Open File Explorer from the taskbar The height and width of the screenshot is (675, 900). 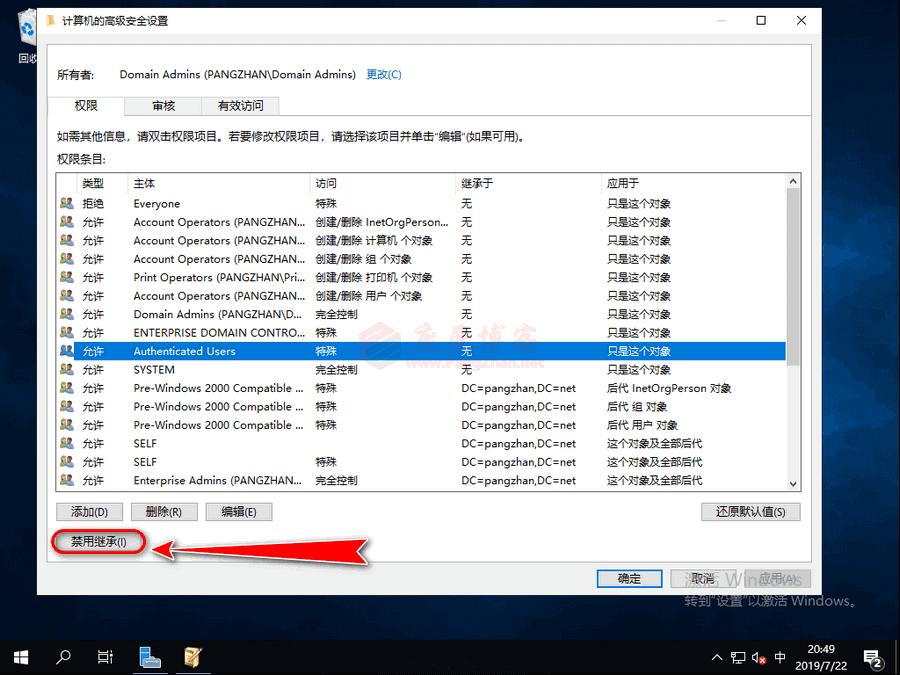(150, 657)
